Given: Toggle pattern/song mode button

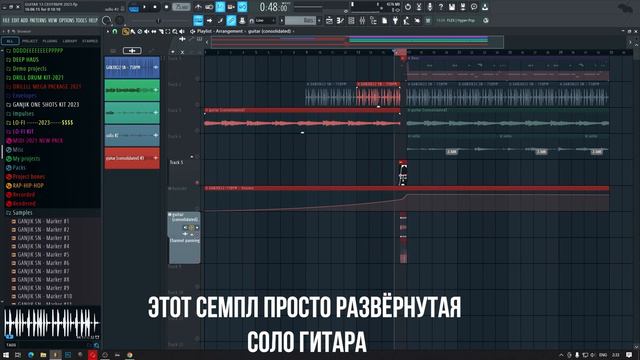Looking at the screenshot, I should click(133, 7).
